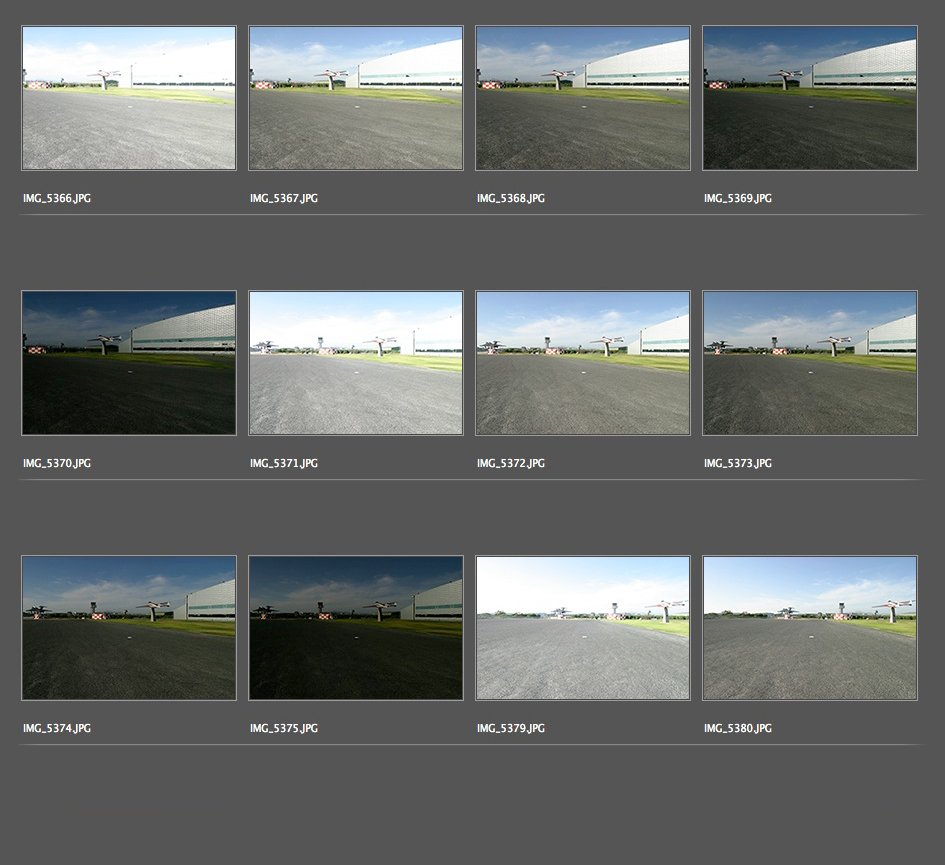Select the bright IMG_5371.JPG thumbnail
This screenshot has height=865, width=945.
point(356,363)
